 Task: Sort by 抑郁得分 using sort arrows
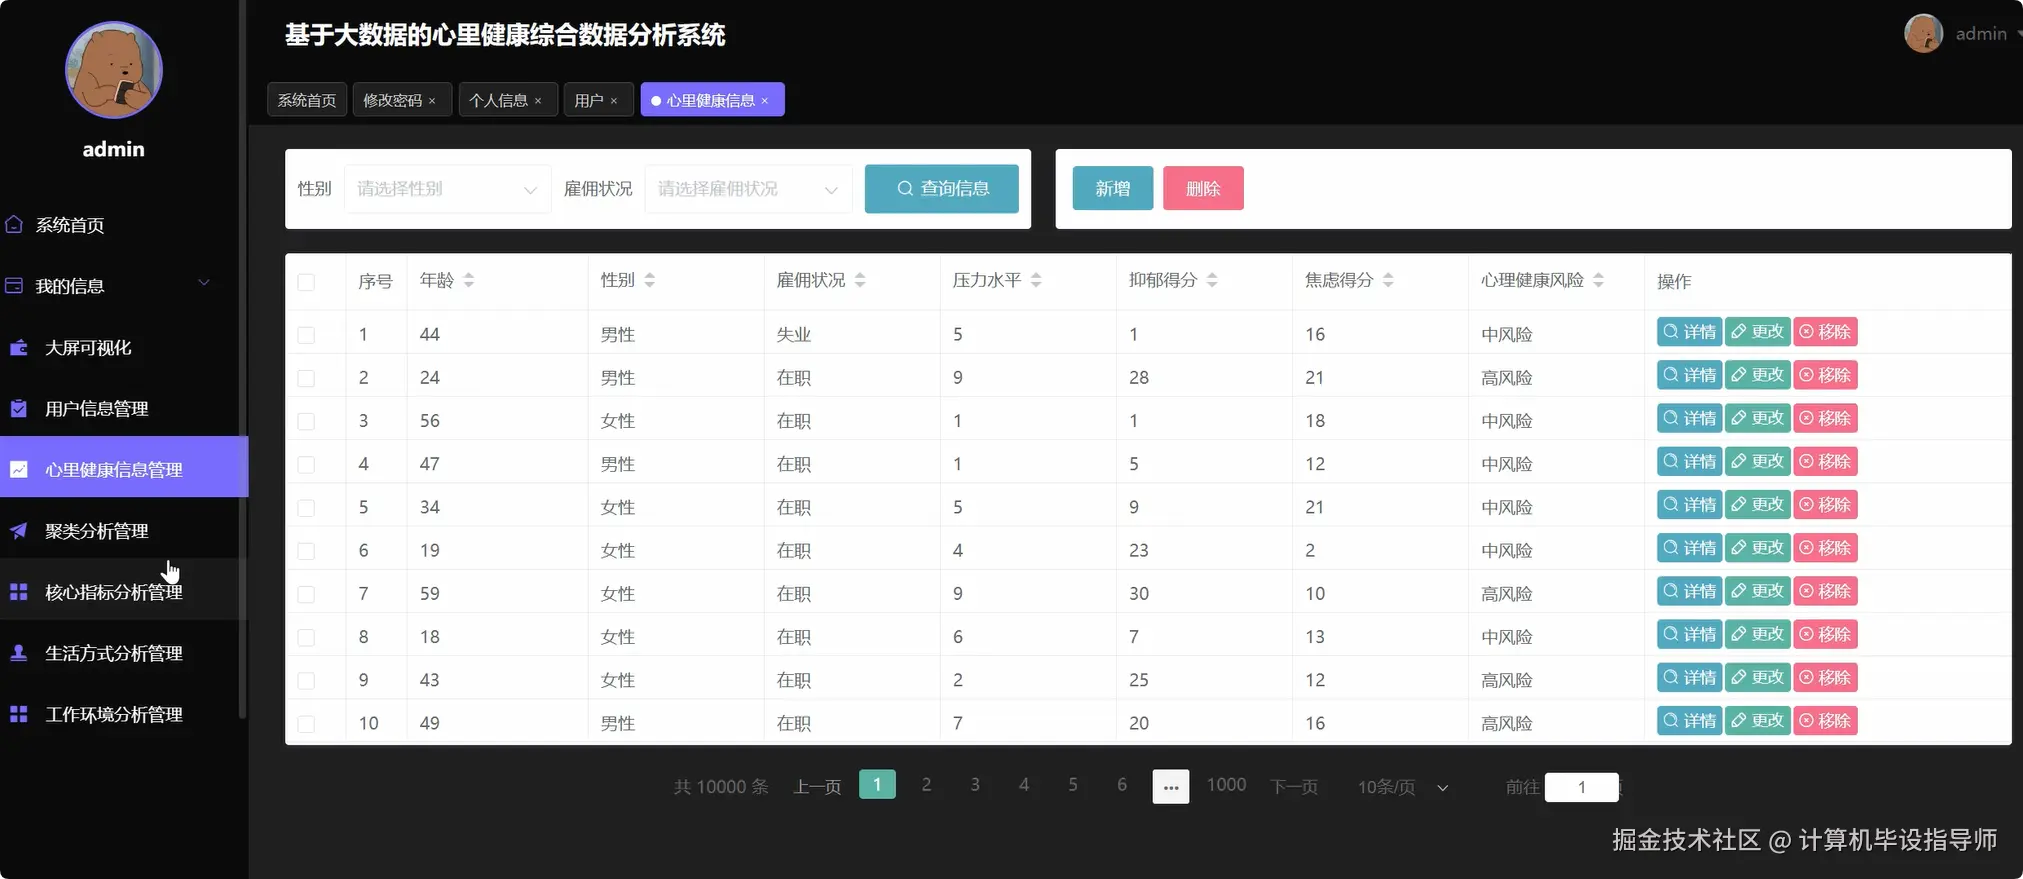coord(1212,281)
